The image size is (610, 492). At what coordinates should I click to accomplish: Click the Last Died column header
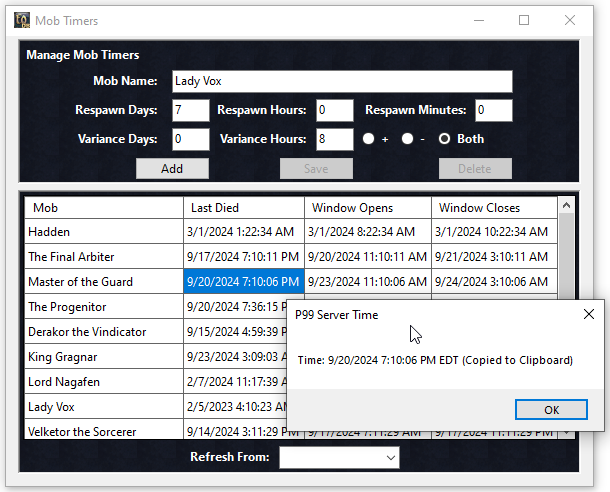click(x=244, y=208)
